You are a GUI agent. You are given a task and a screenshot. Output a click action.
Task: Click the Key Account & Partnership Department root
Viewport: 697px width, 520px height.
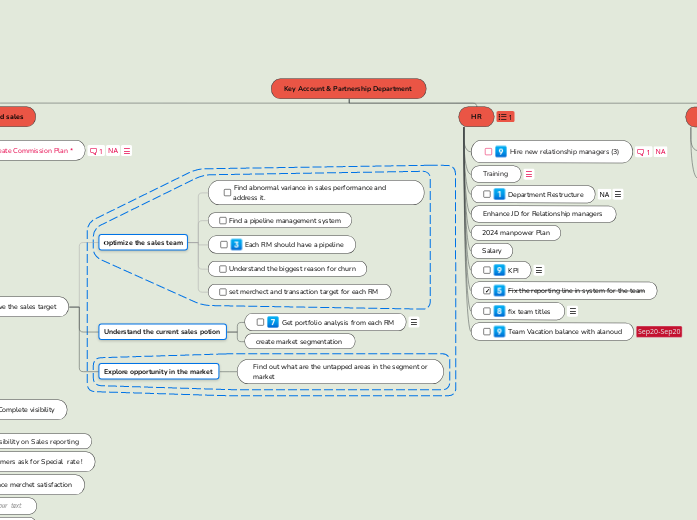[x=348, y=89]
